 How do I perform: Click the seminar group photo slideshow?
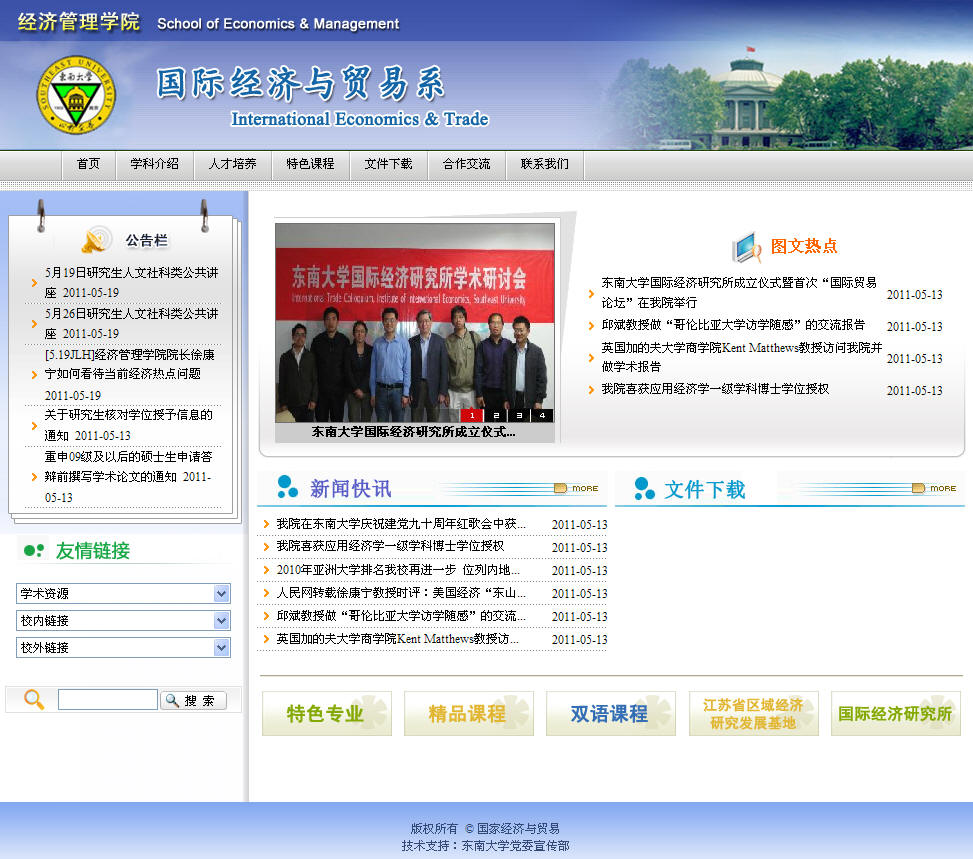[414, 320]
